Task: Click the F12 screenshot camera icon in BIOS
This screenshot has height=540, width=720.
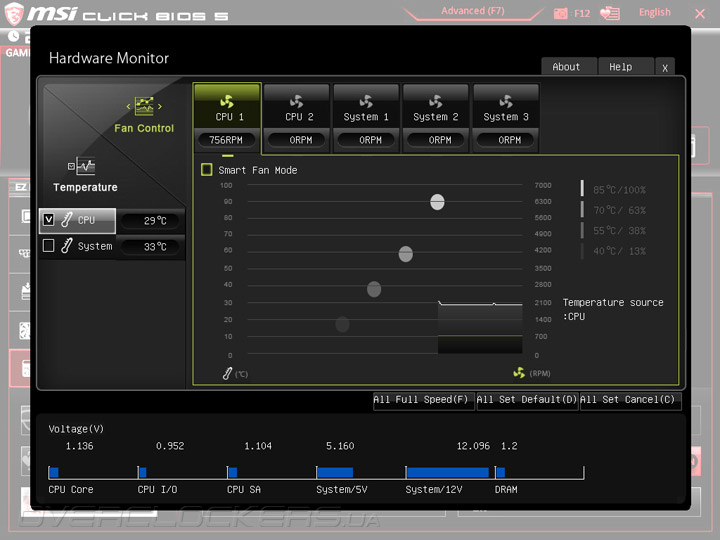Action: pos(561,13)
